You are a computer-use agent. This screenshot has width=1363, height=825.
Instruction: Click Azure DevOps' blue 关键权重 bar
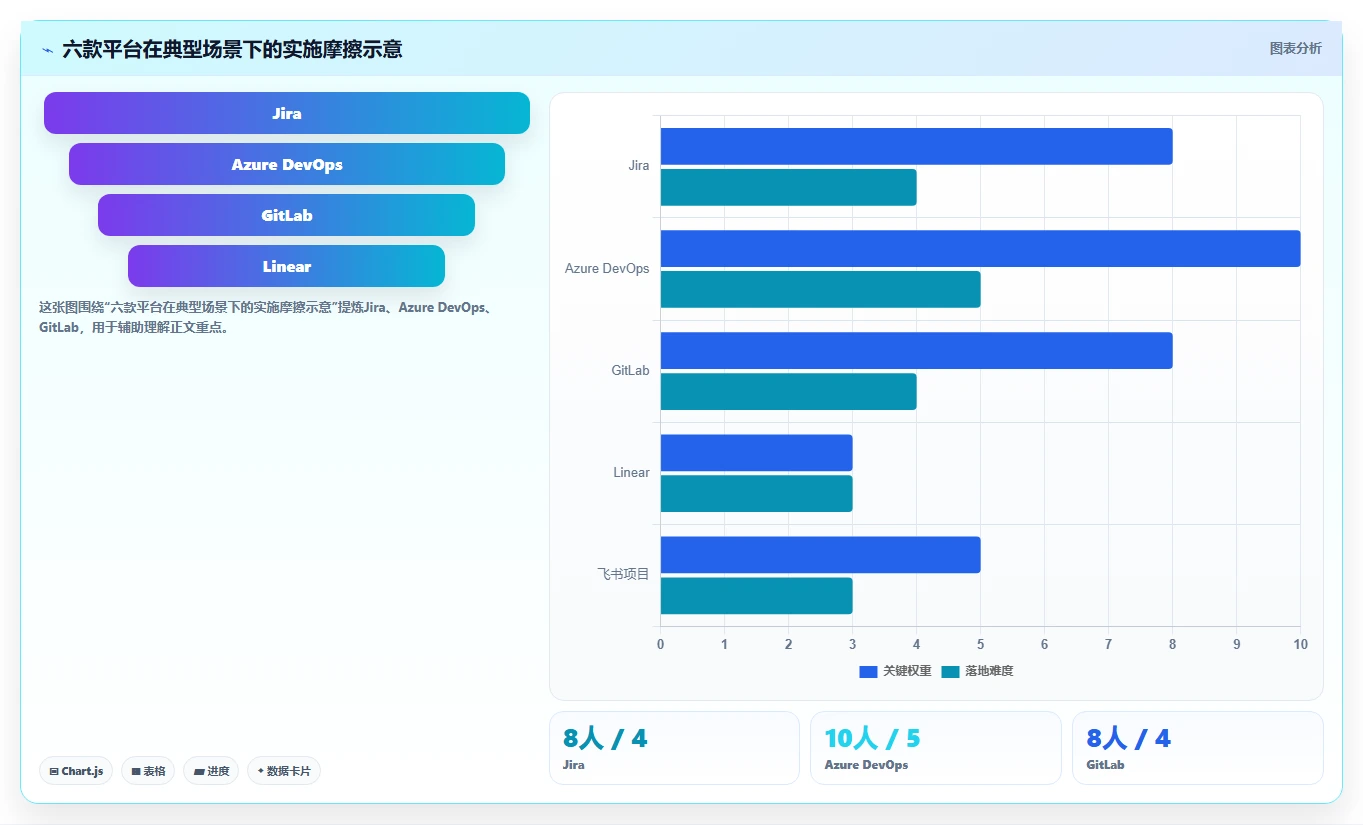click(980, 248)
